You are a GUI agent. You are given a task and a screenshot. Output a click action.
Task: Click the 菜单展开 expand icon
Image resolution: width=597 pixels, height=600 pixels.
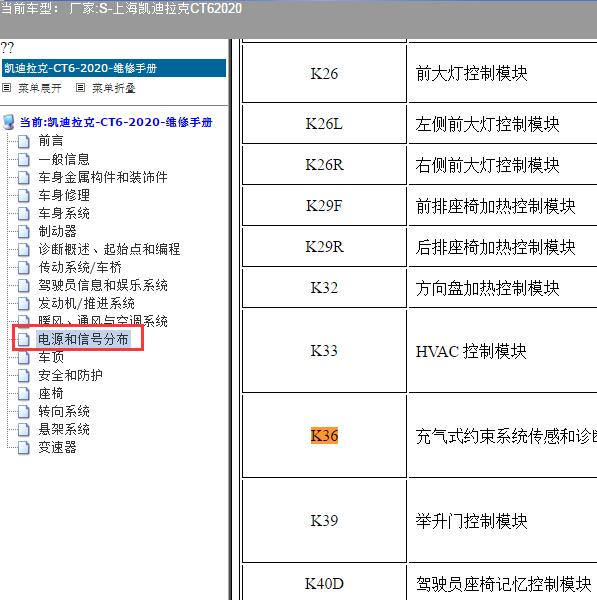coord(6,88)
